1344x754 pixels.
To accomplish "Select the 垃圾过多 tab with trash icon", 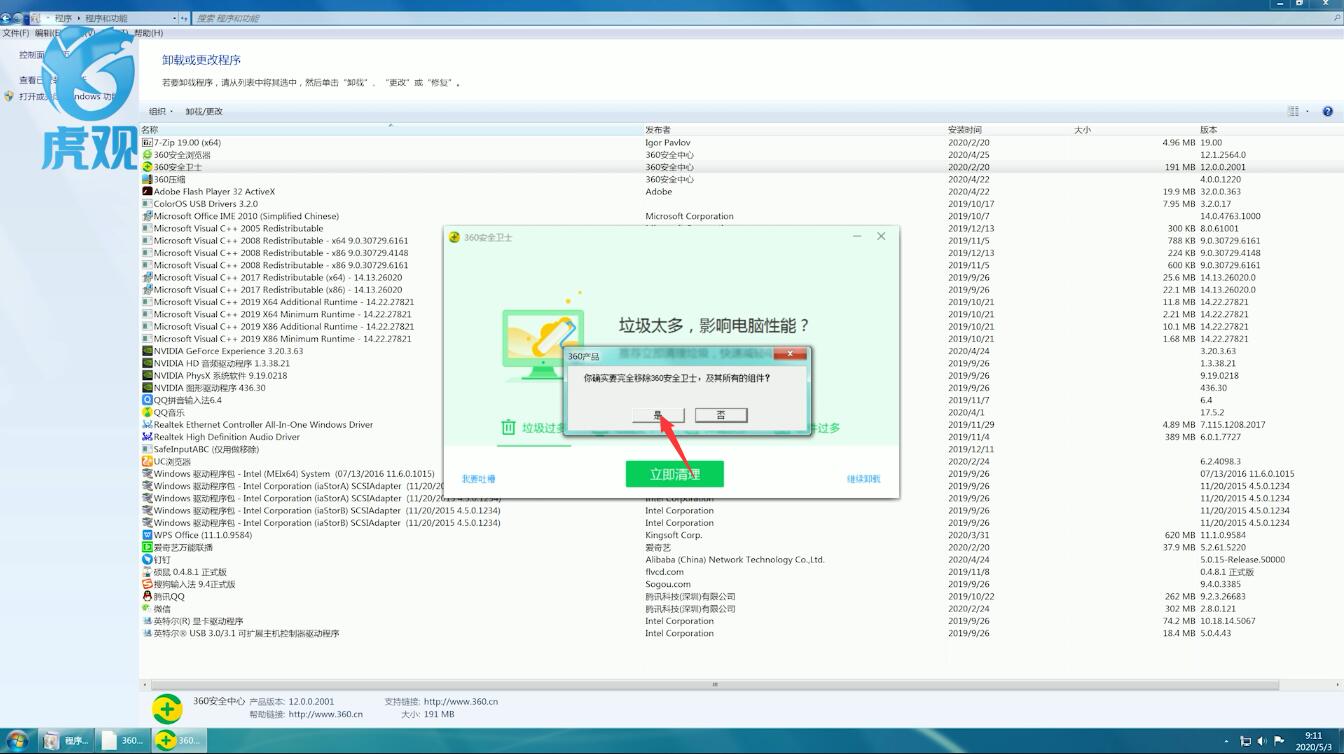I will pos(533,428).
